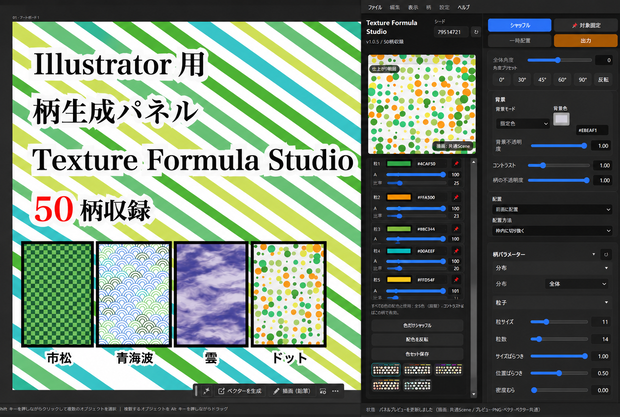The image size is (620, 417).
Task: Adjust the コントラスト slider
Action: (558, 165)
